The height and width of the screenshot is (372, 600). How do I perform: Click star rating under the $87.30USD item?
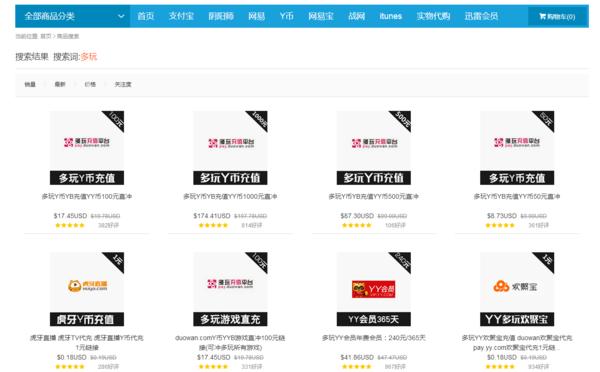point(357,225)
